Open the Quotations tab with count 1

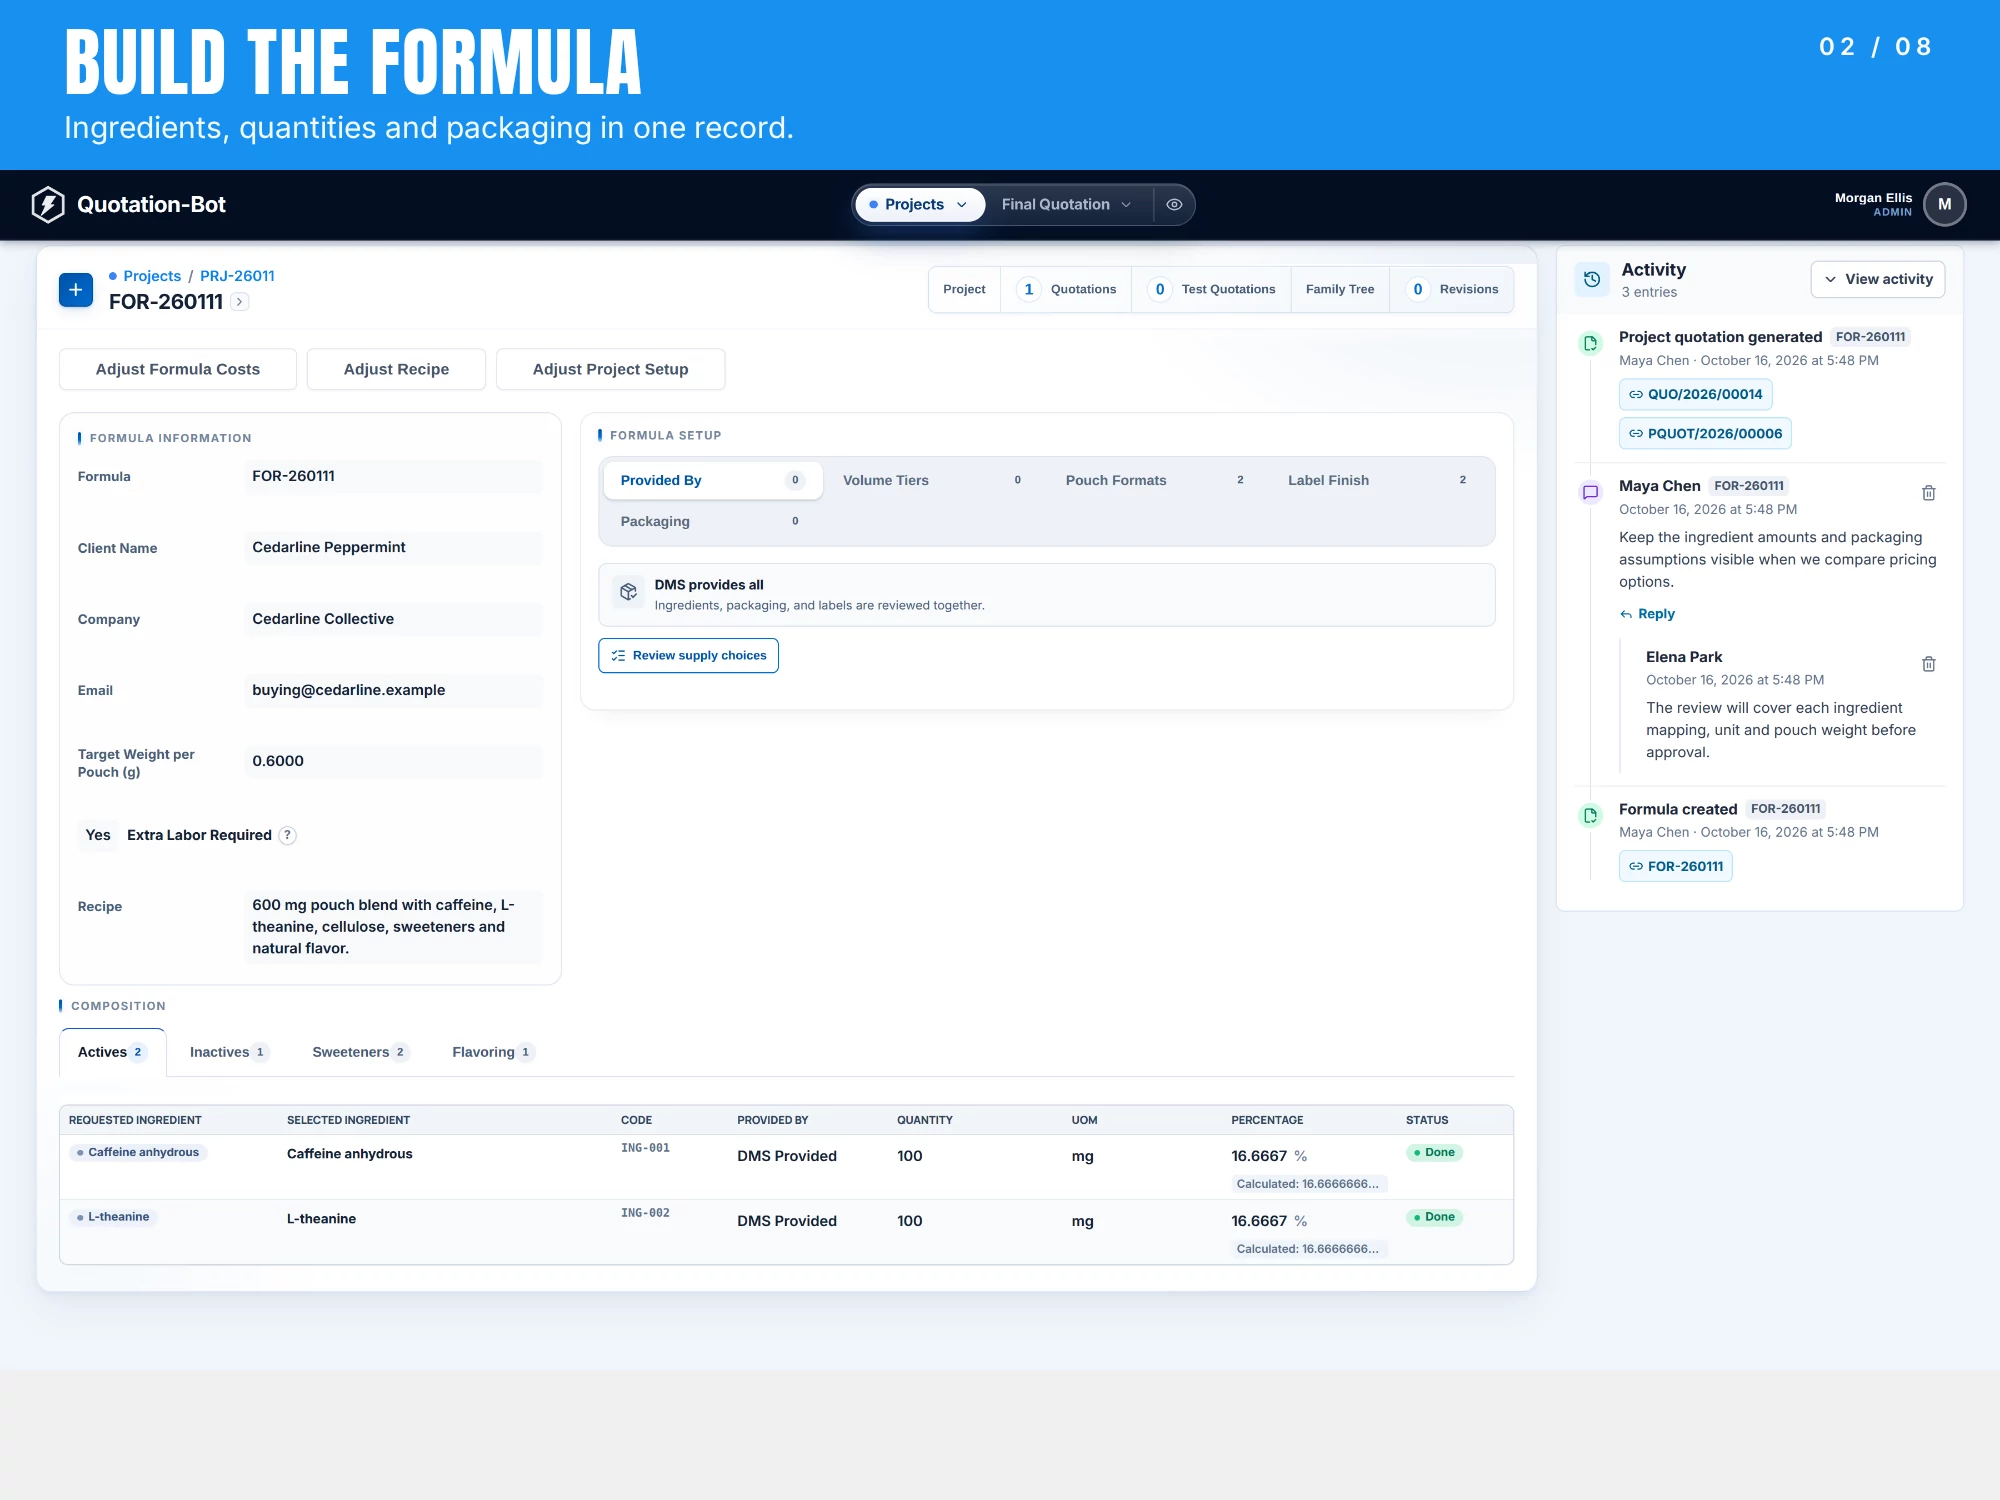[1066, 289]
